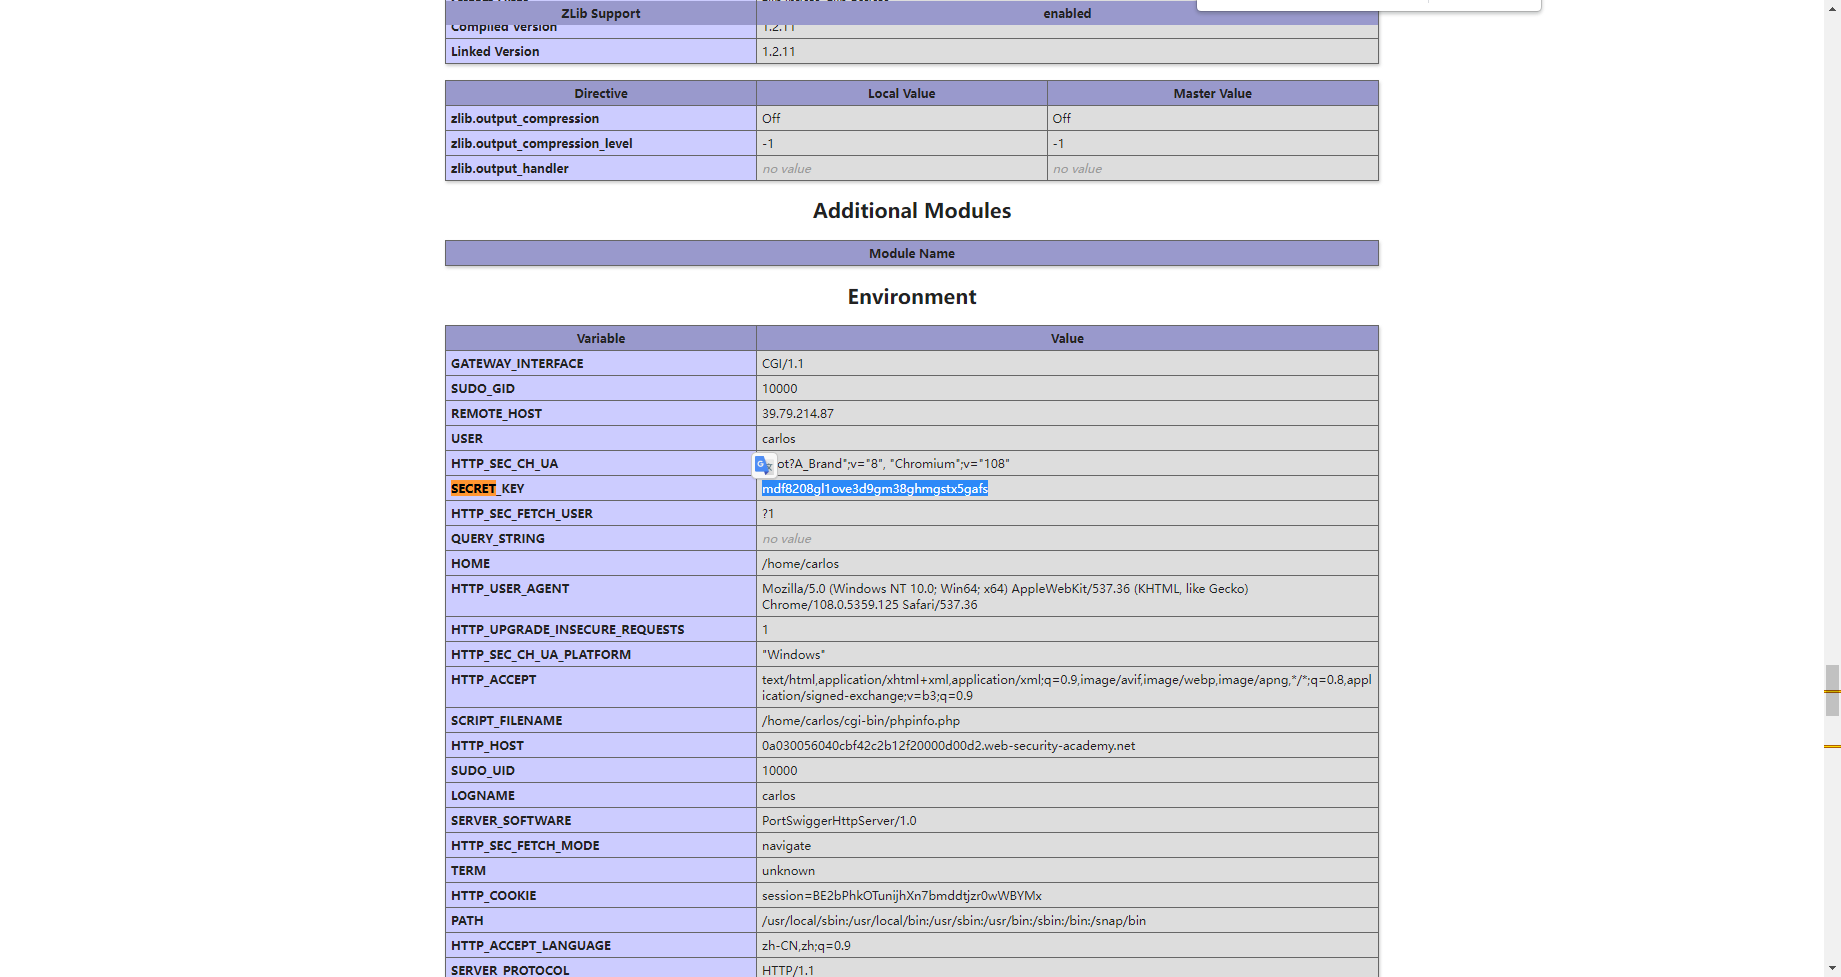Viewport: 1841px width, 977px height.
Task: Click the Additional Modules heading
Action: pos(912,211)
